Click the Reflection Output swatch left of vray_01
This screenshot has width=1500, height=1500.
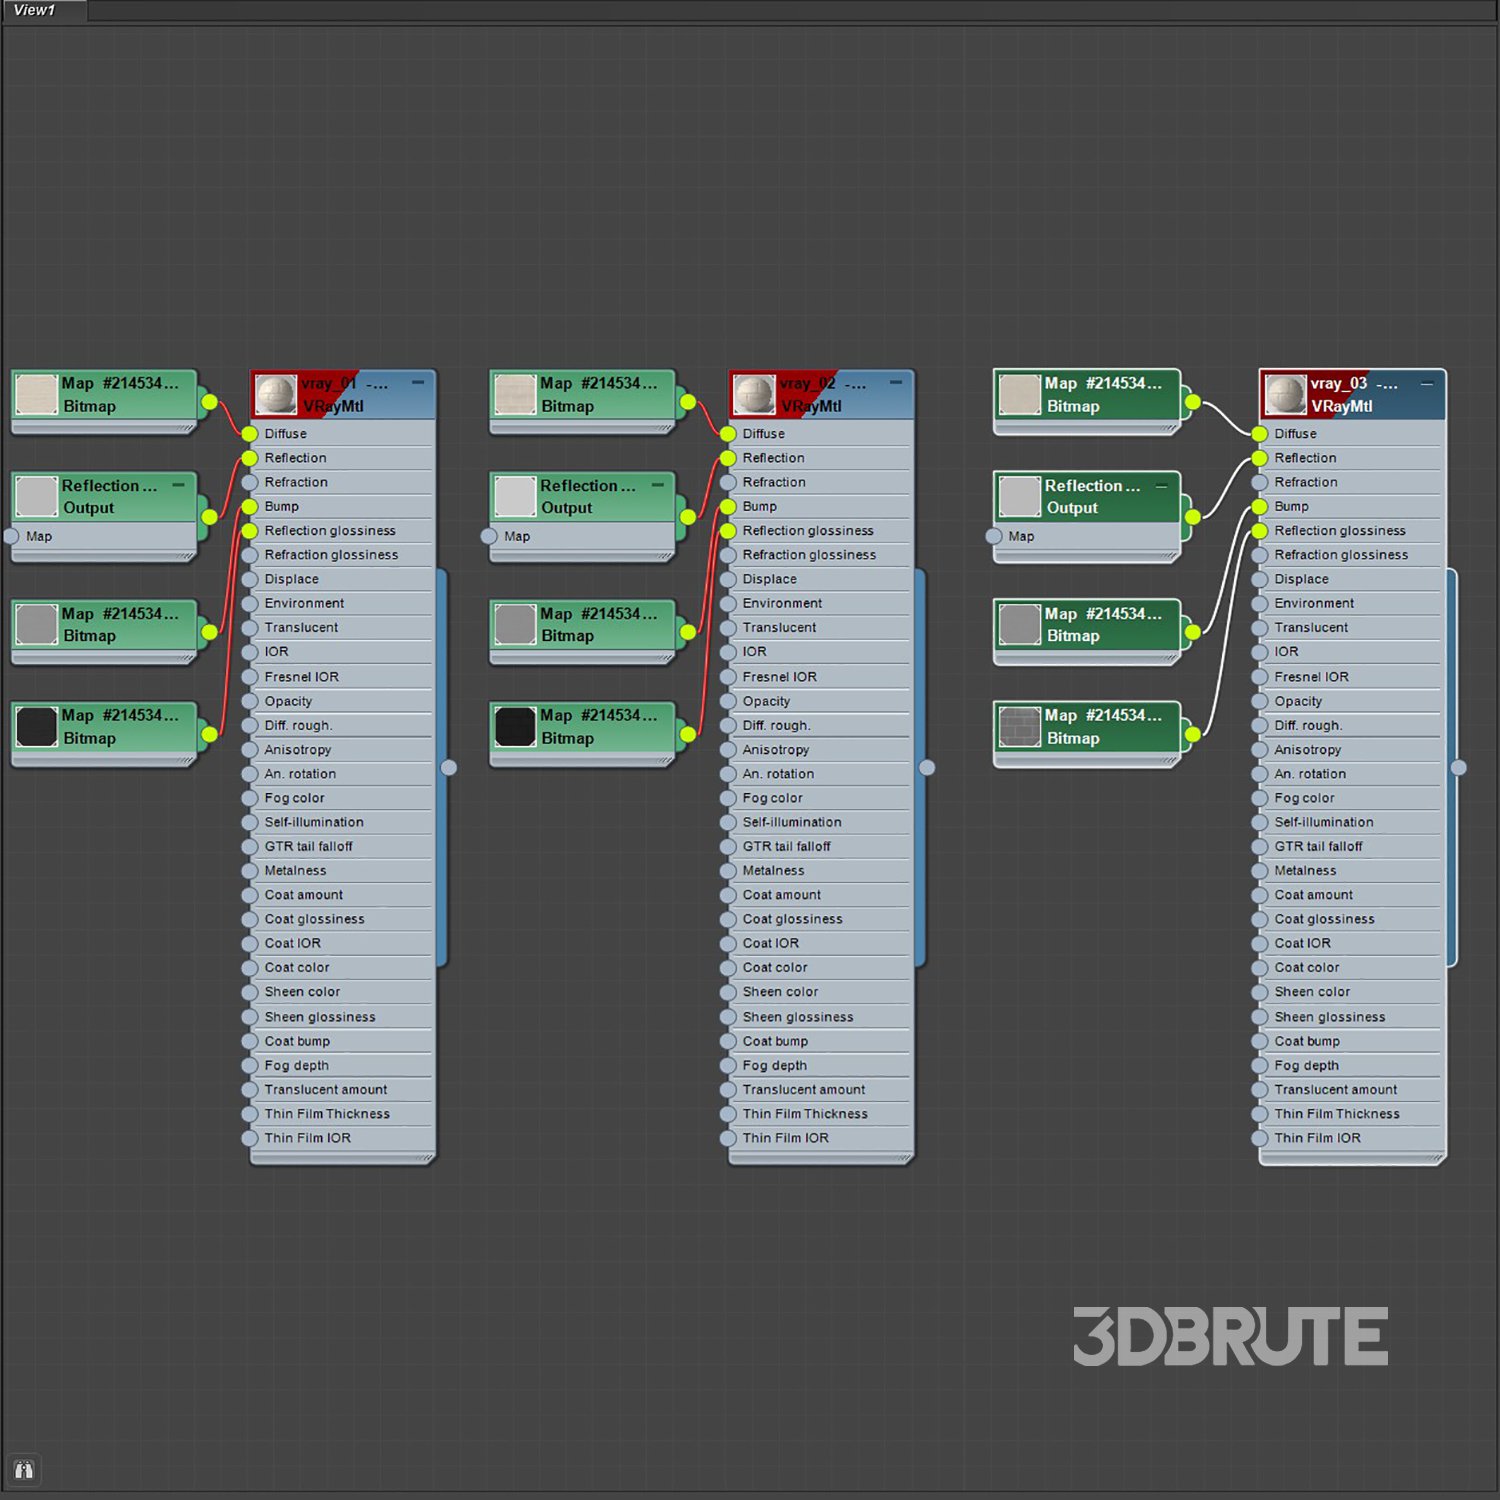coord(37,497)
